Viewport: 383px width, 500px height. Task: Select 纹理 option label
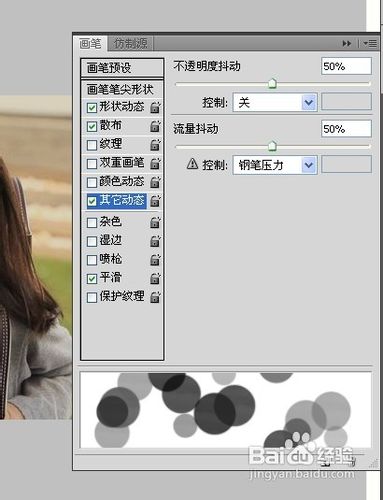[110, 144]
